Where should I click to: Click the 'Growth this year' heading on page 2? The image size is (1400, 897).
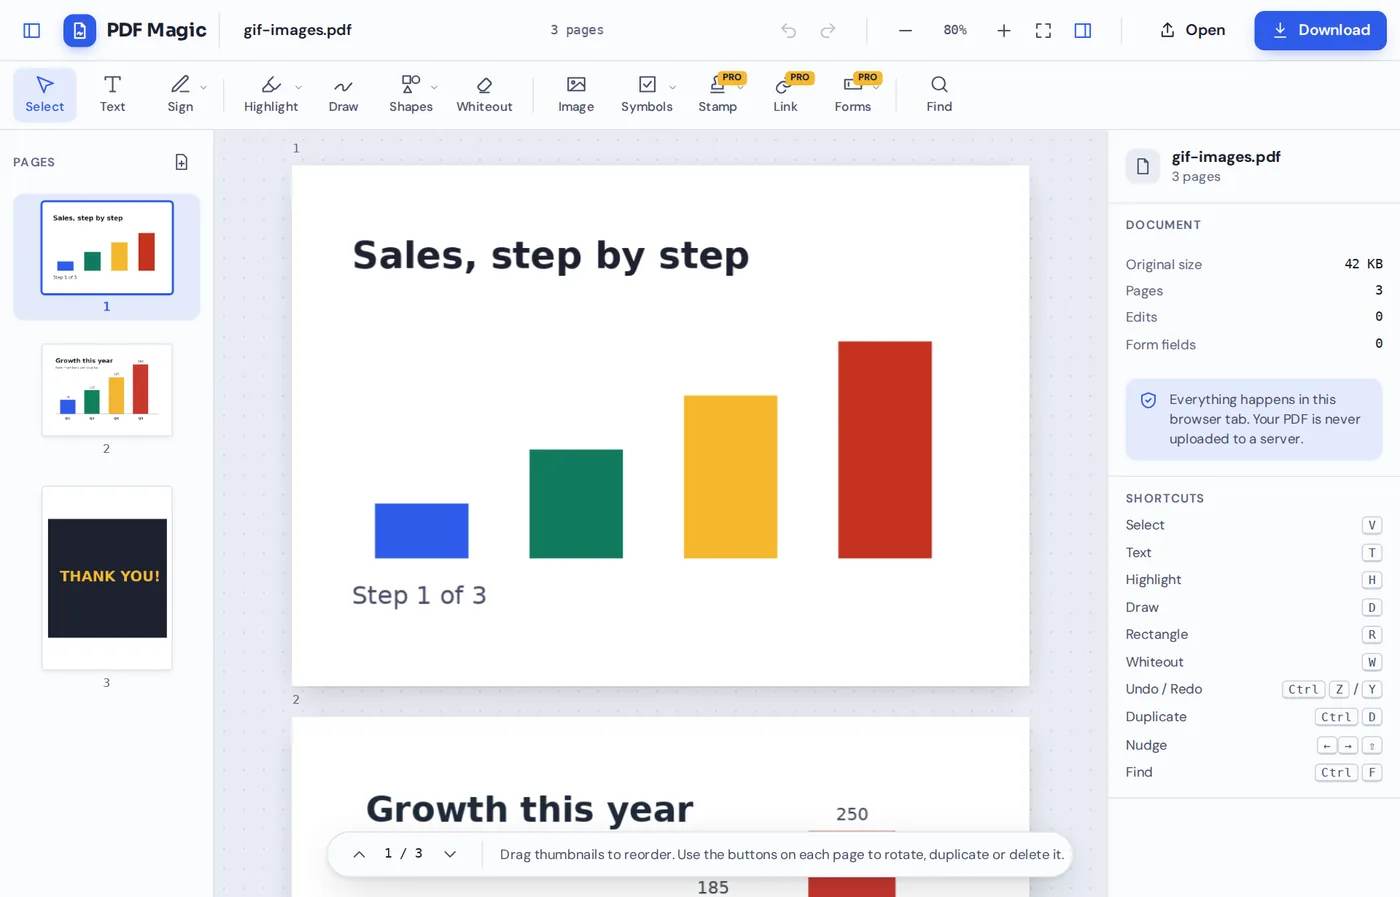529,809
